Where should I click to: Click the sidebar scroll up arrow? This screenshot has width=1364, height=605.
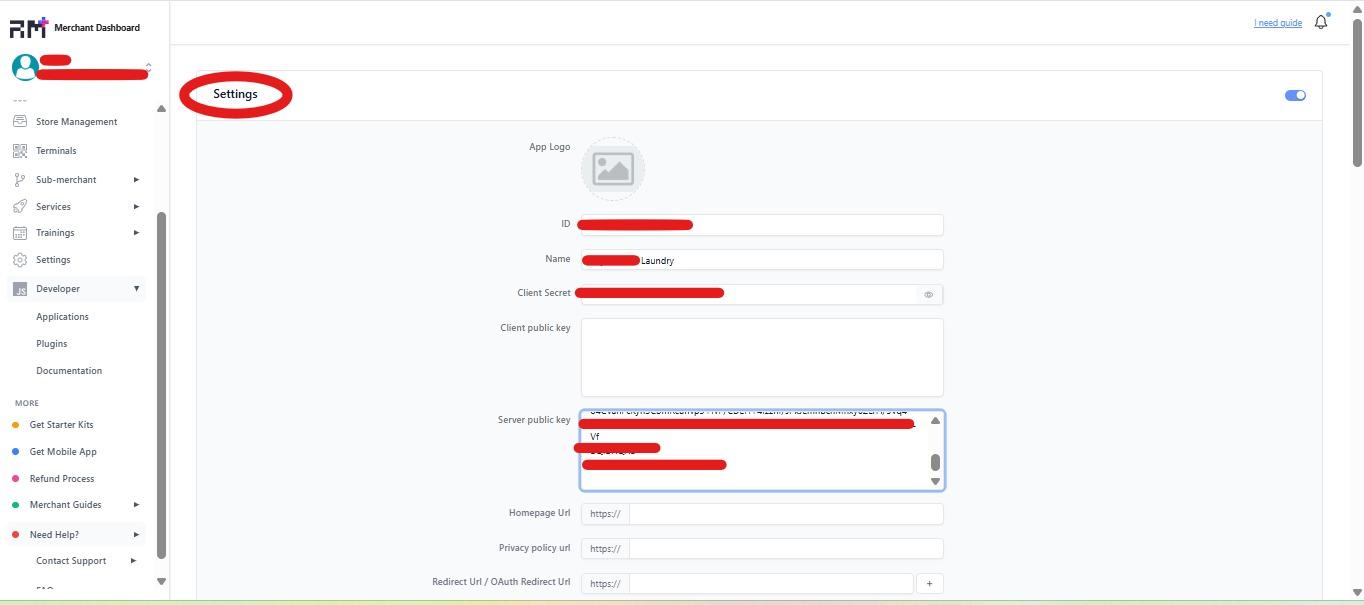pyautogui.click(x=161, y=108)
